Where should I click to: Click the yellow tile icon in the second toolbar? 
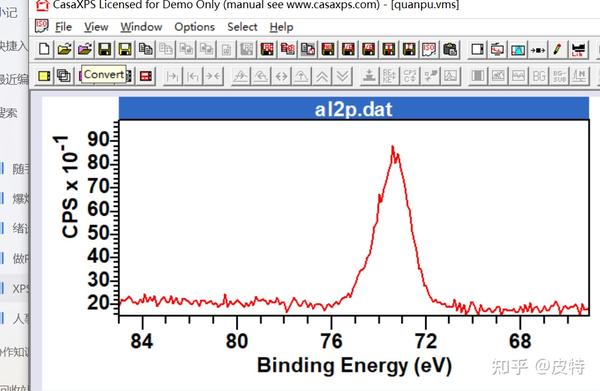pyautogui.click(x=44, y=76)
